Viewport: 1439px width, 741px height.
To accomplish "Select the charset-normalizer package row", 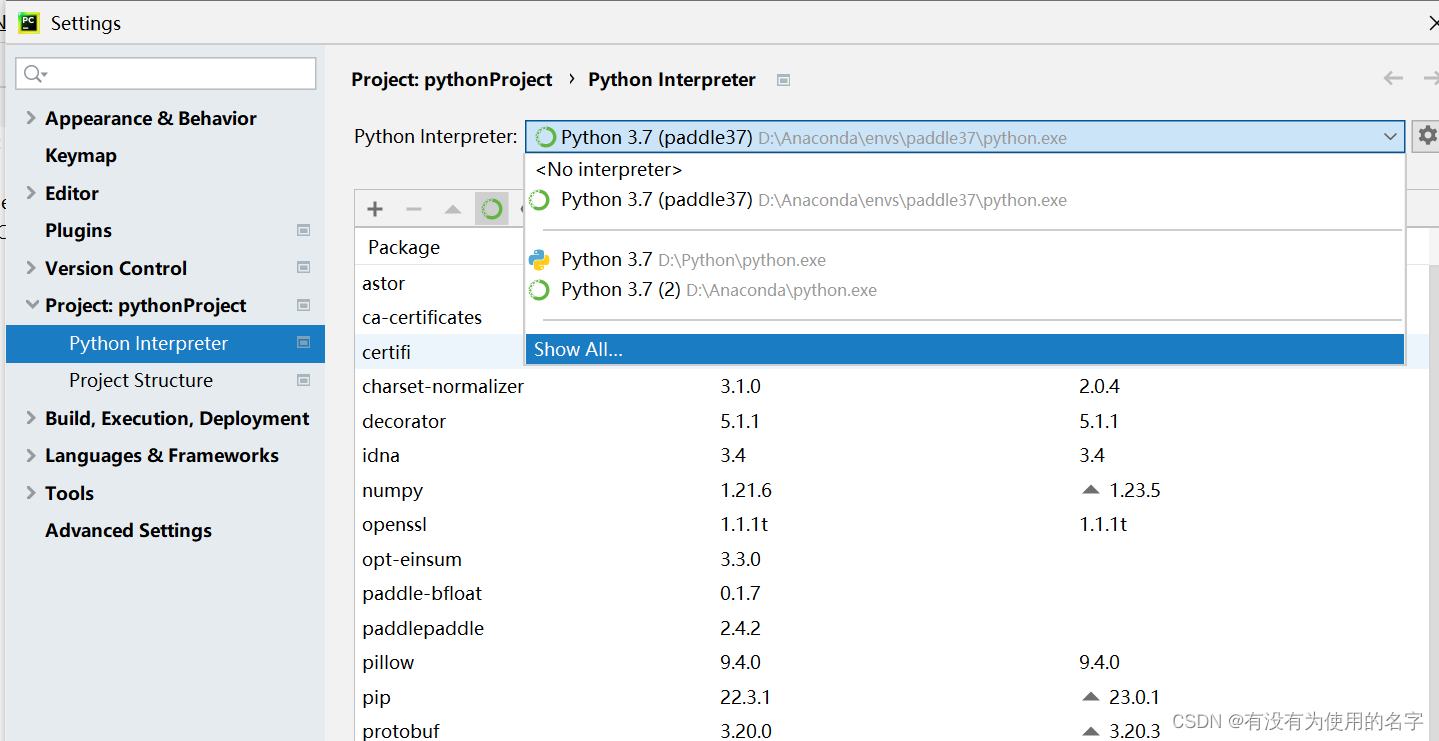I will click(892, 386).
